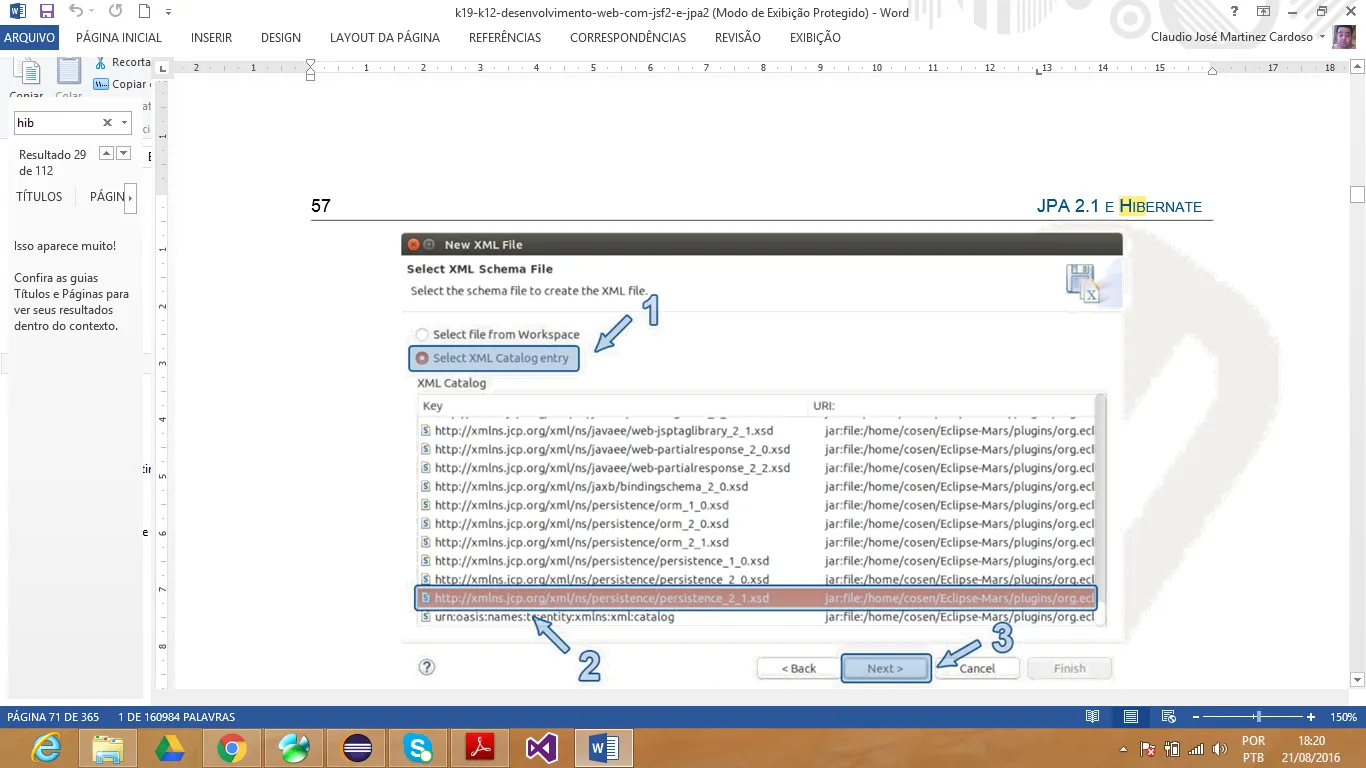Switch to the DESIGN ribbon tab
Image resolution: width=1366 pixels, height=768 pixels.
coord(281,38)
